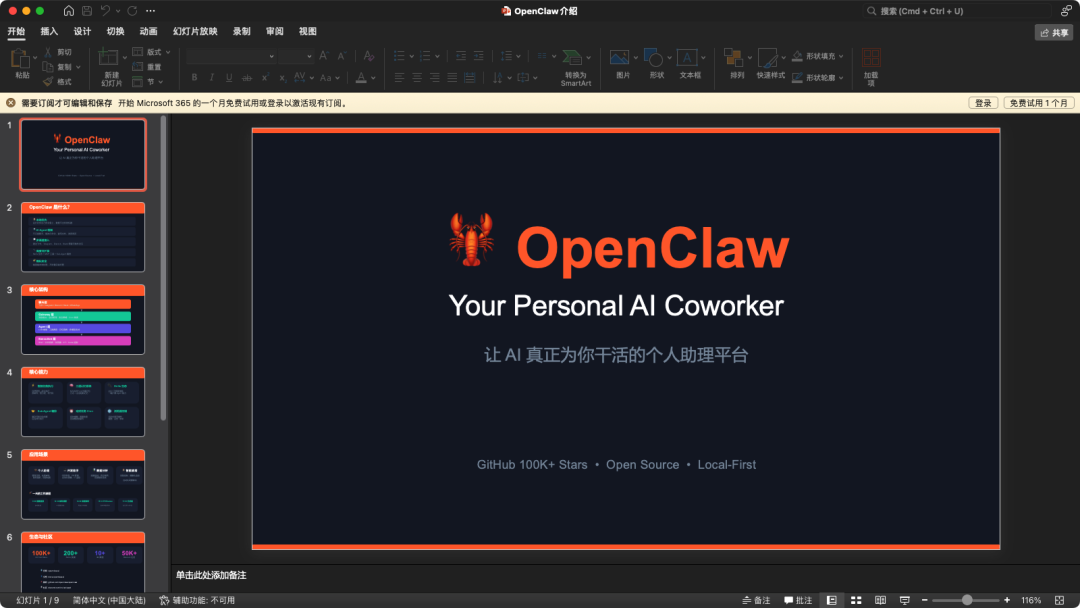Open the Change Case (Aa) dropdown
Screen dimensions: 1080x608
[338, 78]
